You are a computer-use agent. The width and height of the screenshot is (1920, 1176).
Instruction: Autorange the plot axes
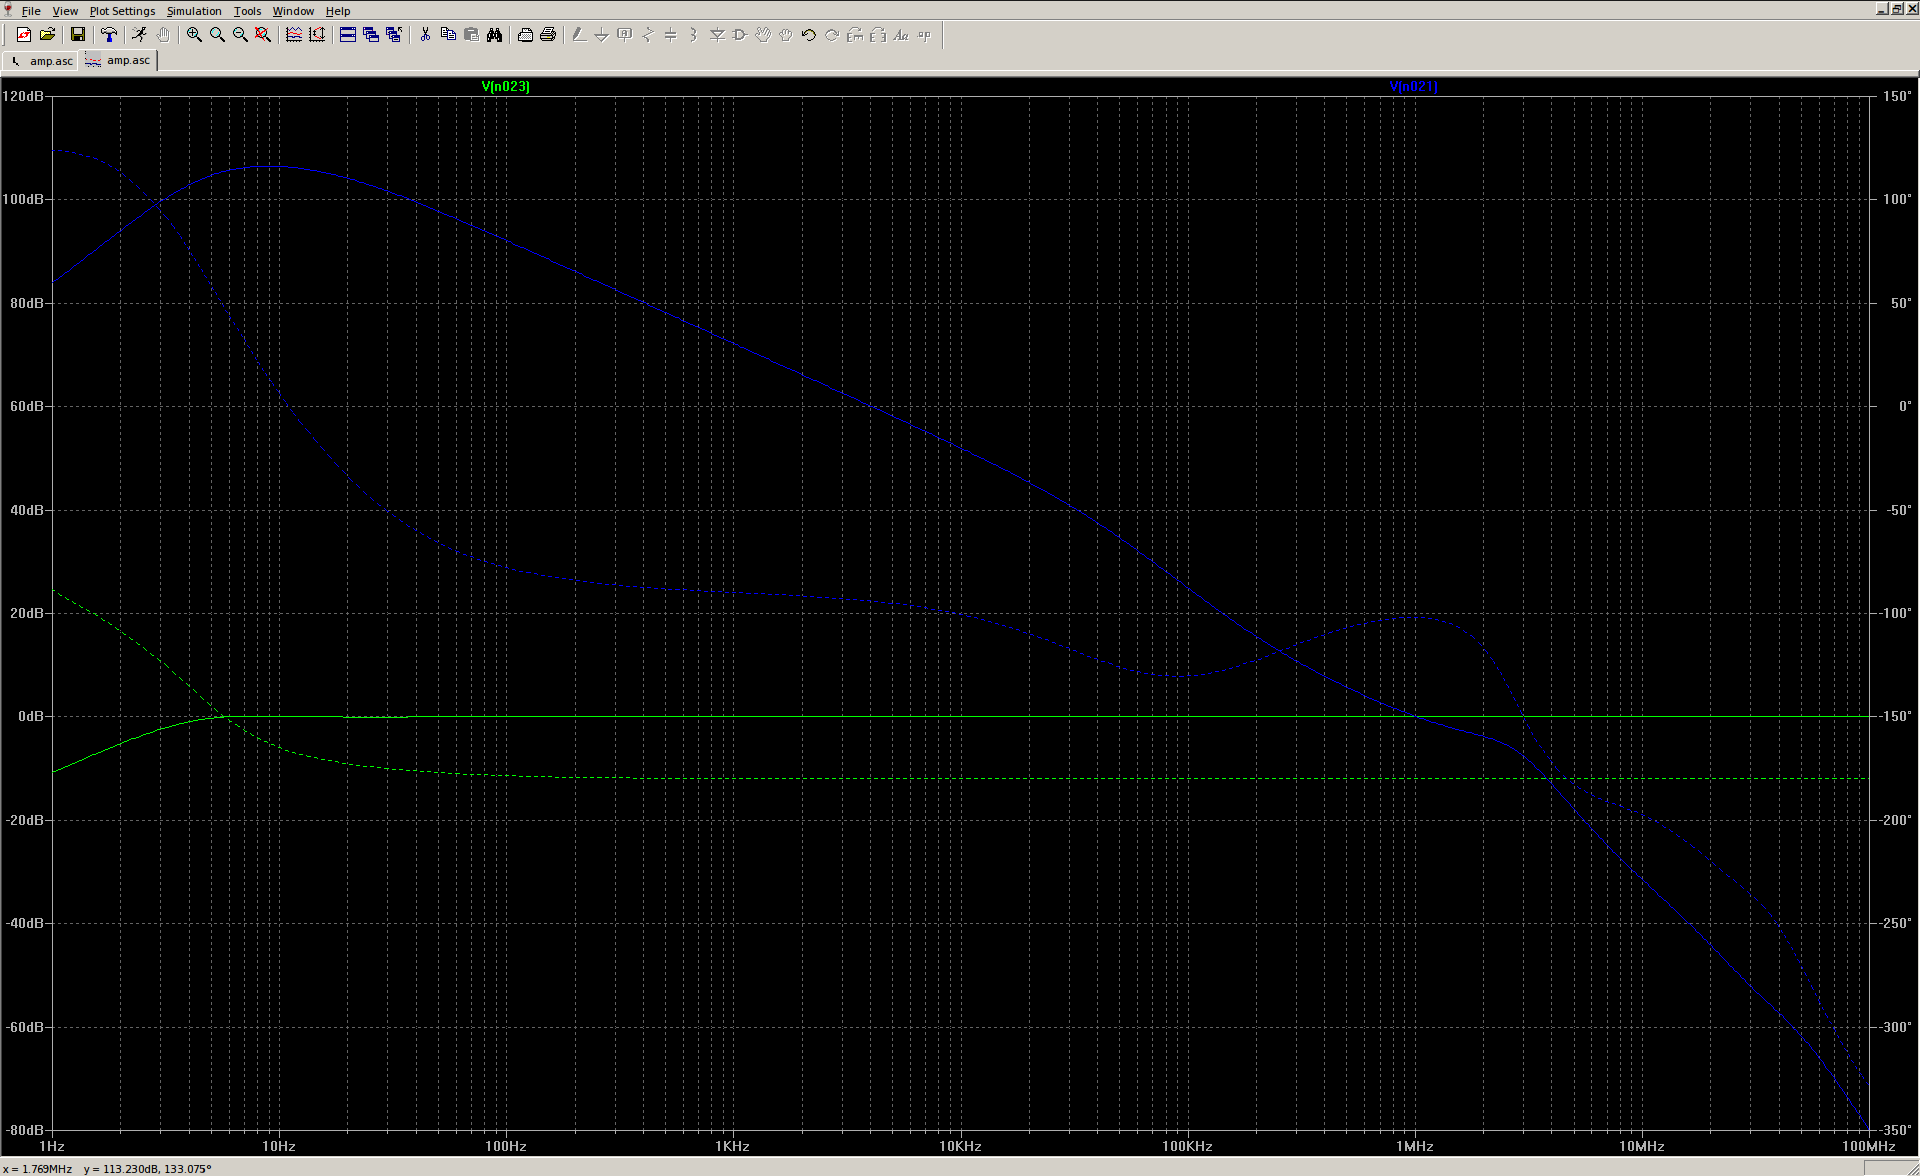[x=317, y=35]
